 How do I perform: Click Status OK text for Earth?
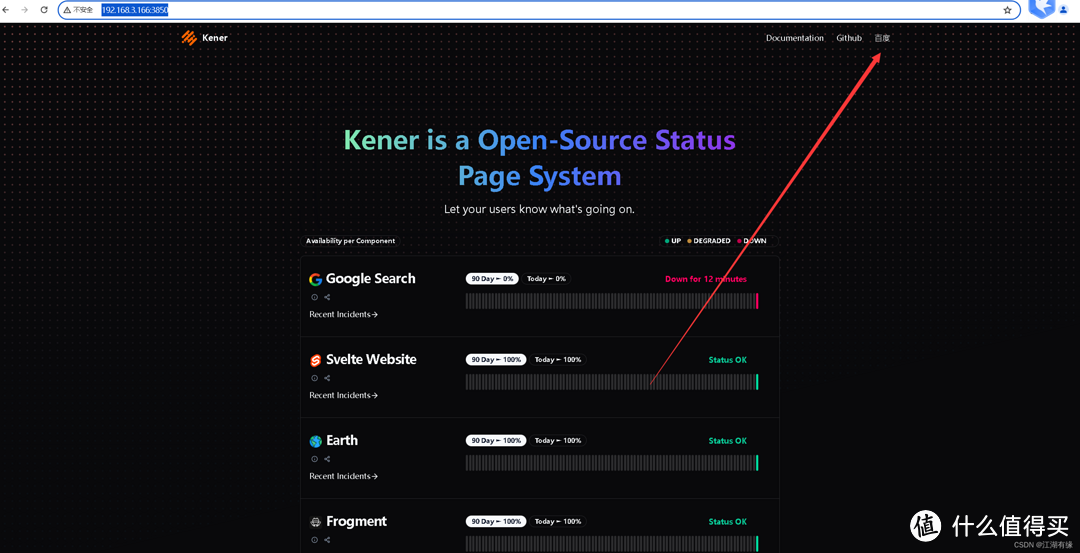pos(727,441)
